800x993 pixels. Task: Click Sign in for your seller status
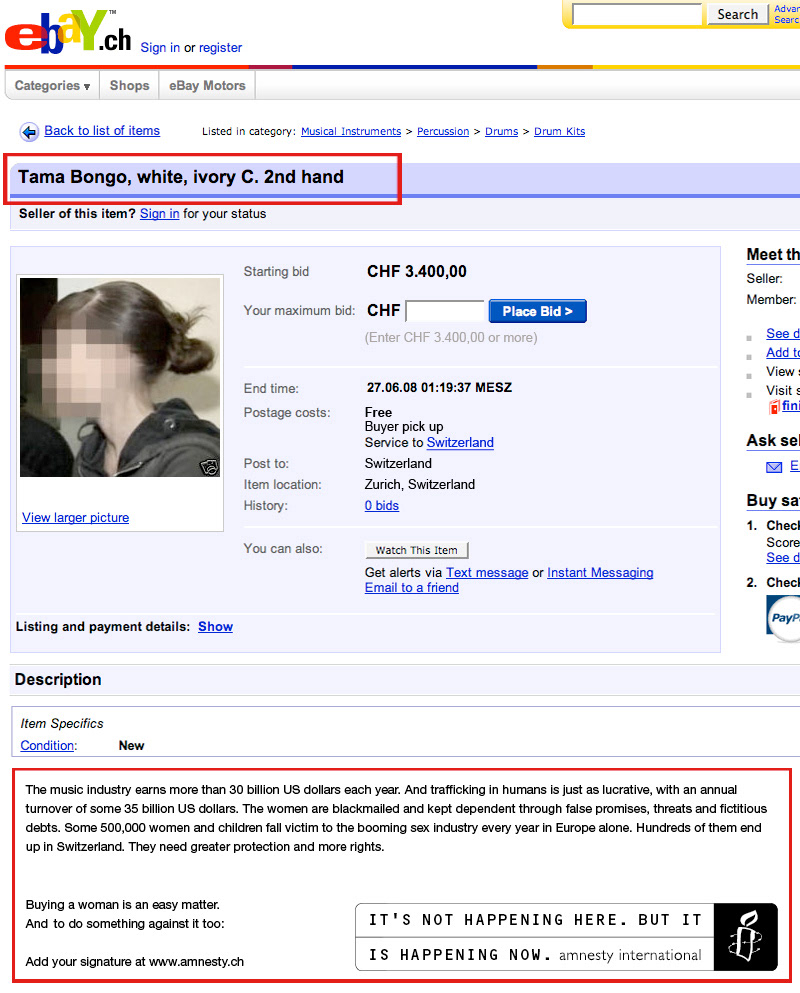pyautogui.click(x=160, y=213)
